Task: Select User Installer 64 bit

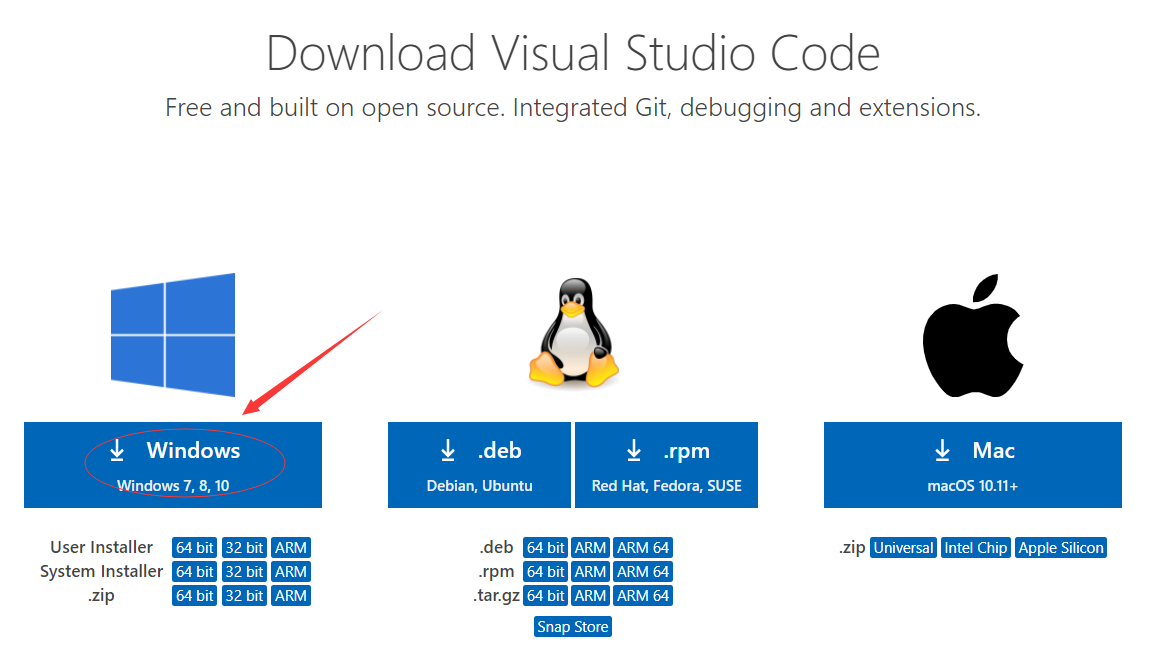Action: click(194, 548)
